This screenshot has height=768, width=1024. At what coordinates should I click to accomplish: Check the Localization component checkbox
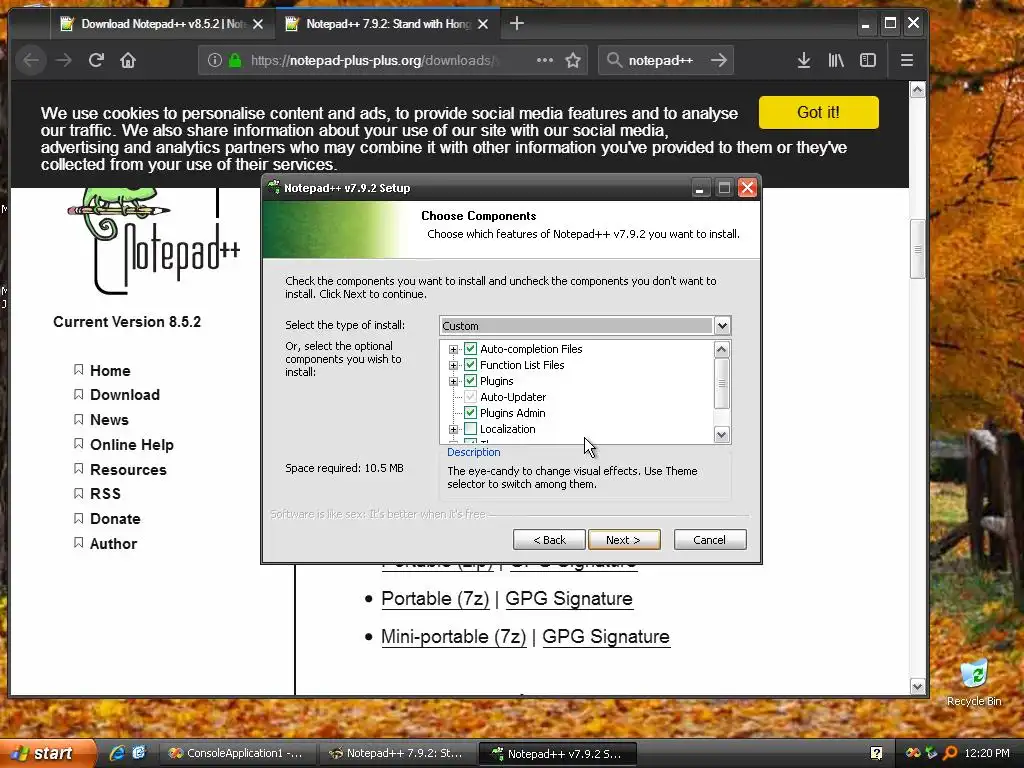470,429
